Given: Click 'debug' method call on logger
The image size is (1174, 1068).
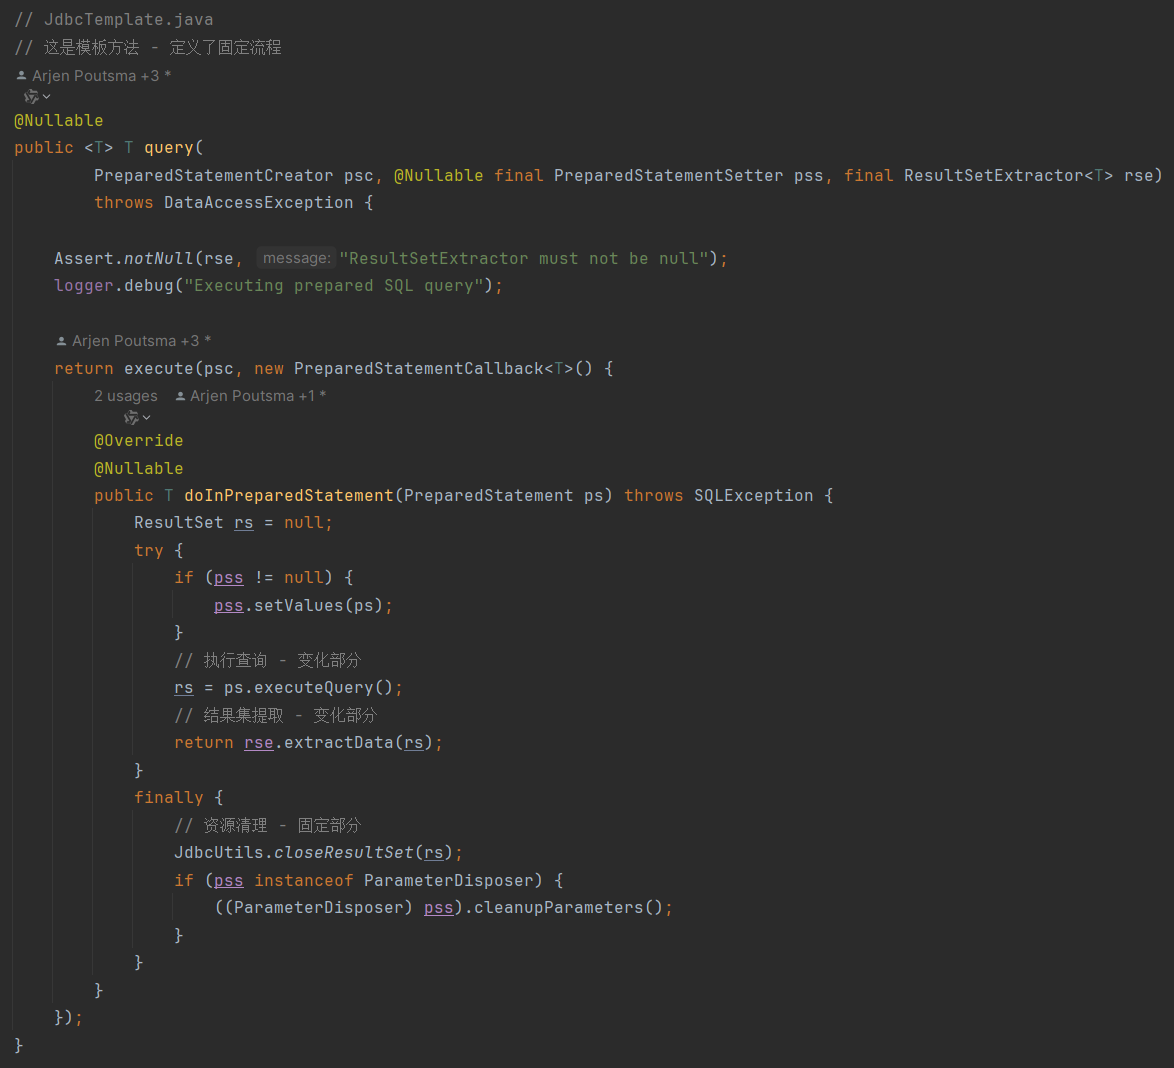Looking at the screenshot, I should coord(149,286).
